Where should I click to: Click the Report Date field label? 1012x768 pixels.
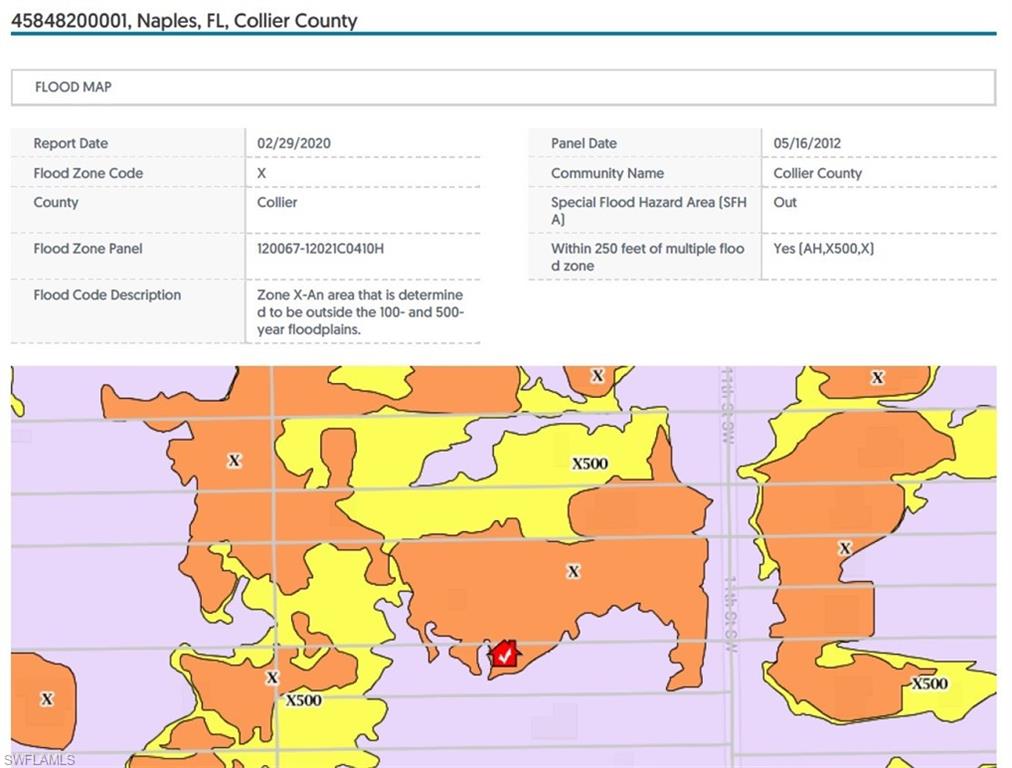coord(70,143)
